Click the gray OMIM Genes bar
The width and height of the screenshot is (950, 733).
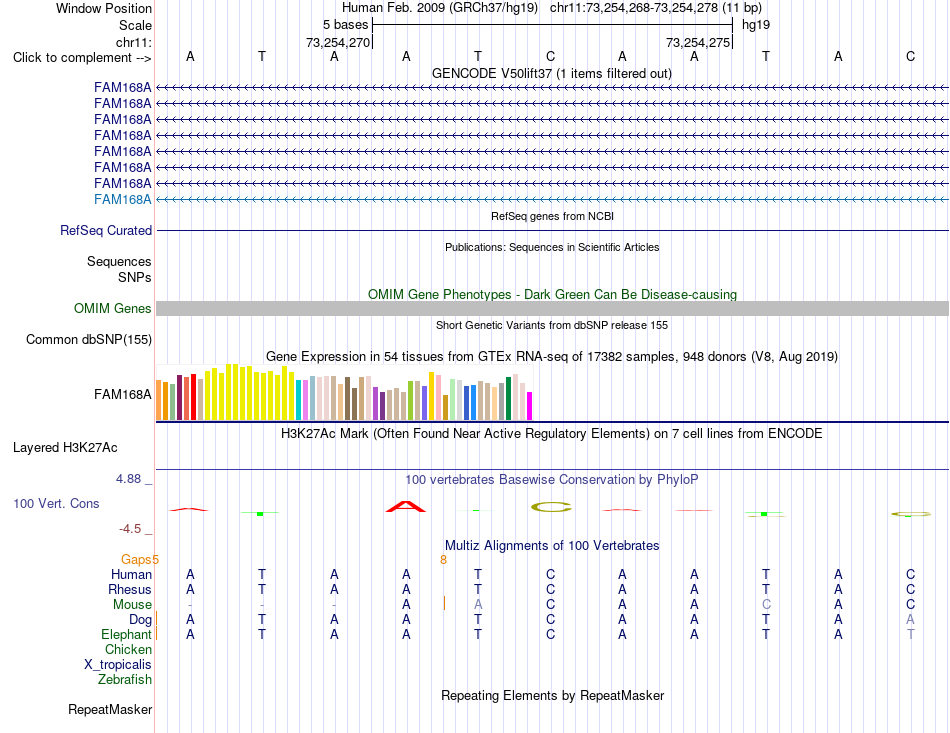tap(552, 308)
